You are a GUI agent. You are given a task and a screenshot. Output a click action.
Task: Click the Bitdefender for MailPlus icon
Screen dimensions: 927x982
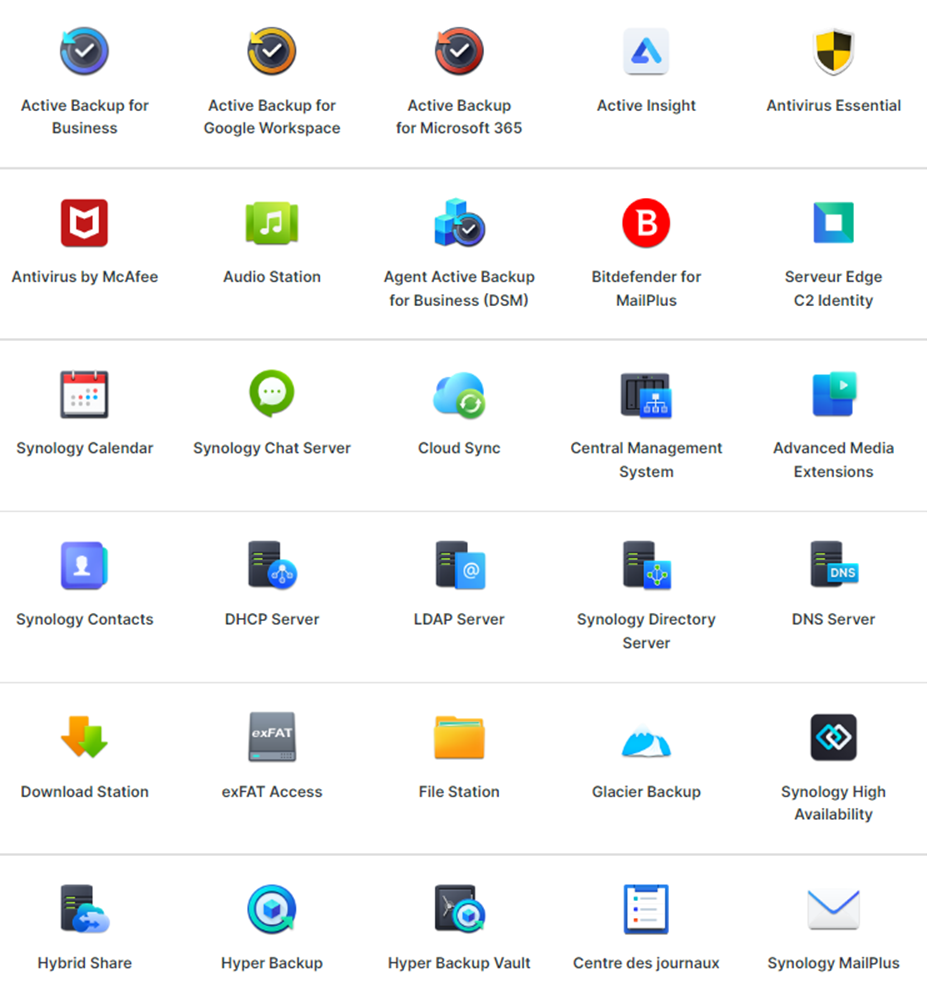tap(646, 223)
